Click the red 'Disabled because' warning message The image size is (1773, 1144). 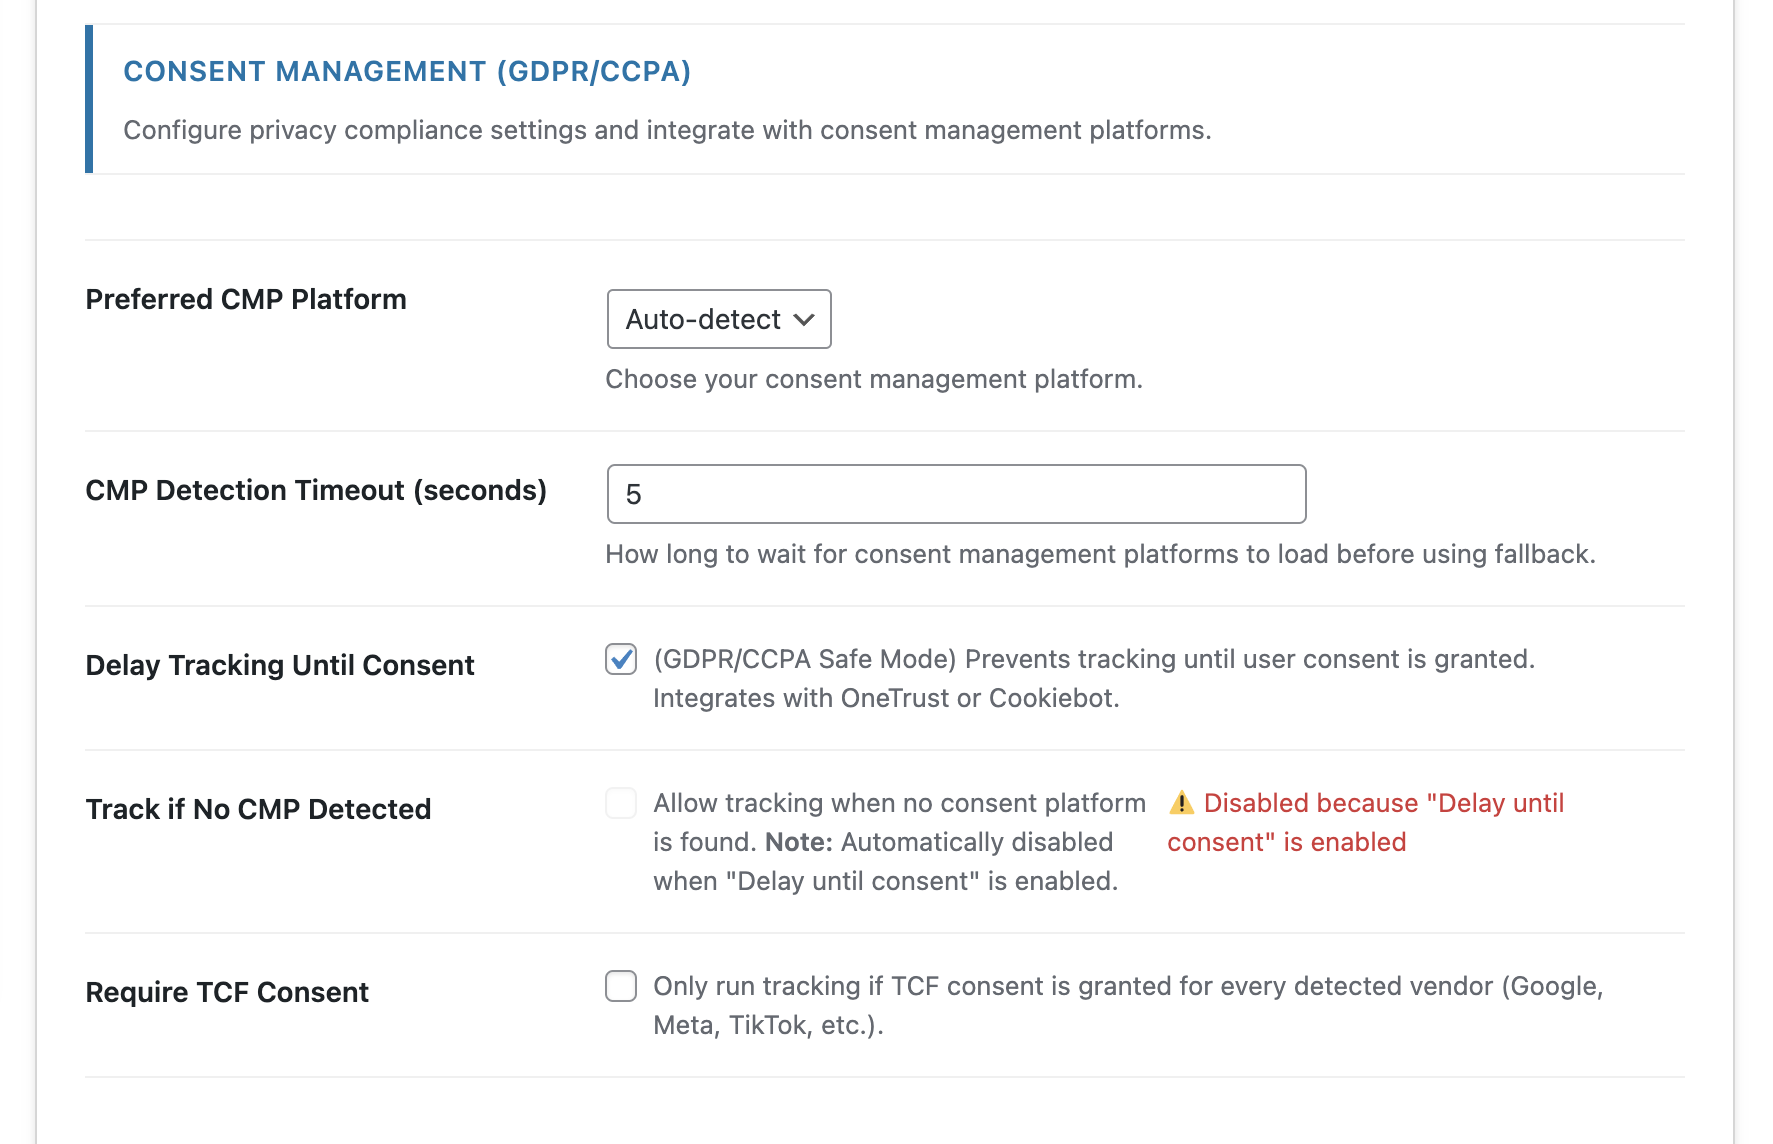(1365, 822)
